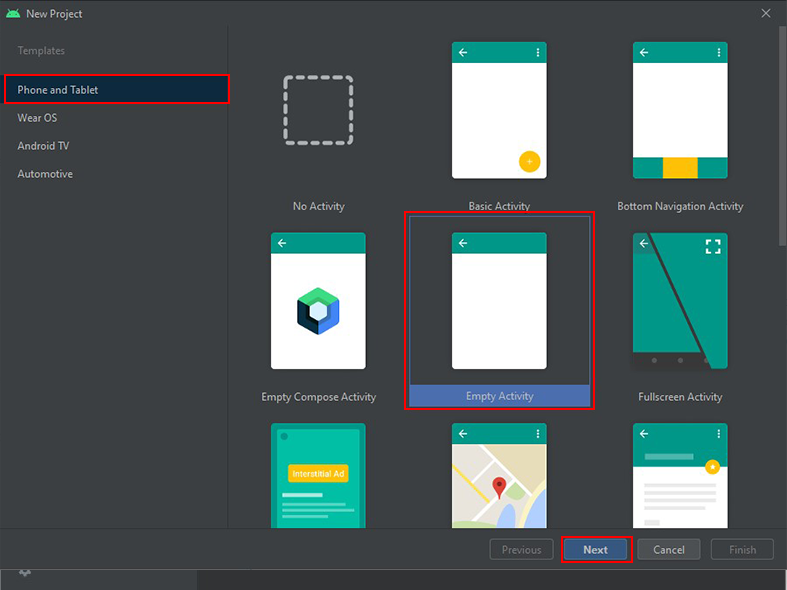The width and height of the screenshot is (787, 590).
Task: Select the Phone and Tablet category
Action: pos(116,89)
